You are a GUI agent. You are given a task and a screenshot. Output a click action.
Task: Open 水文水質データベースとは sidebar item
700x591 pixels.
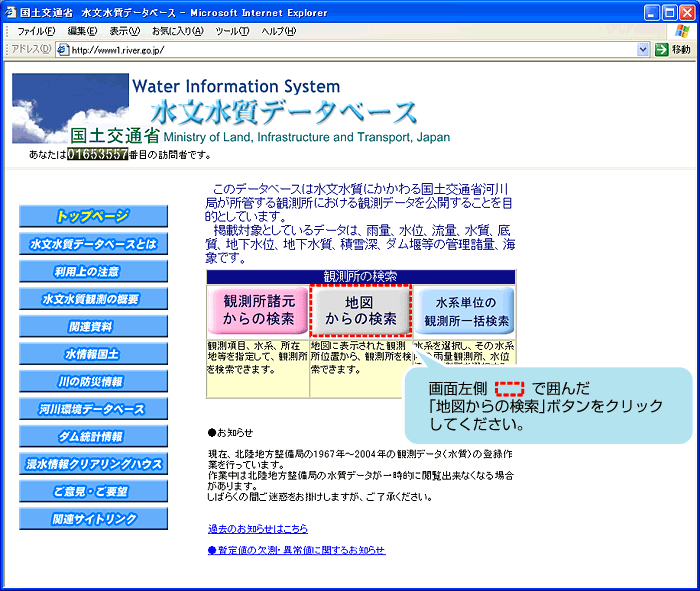coord(94,244)
